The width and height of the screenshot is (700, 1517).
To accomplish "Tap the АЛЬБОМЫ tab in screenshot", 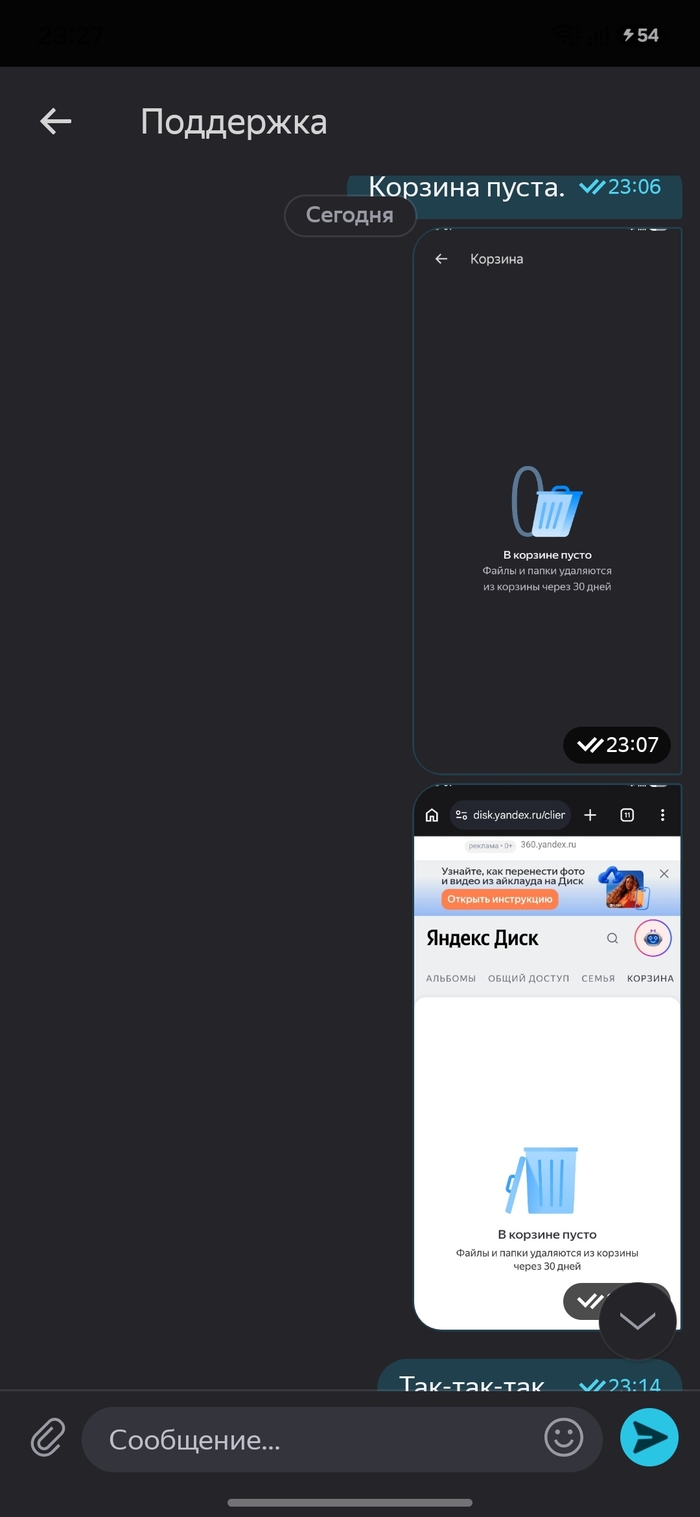I will [451, 978].
